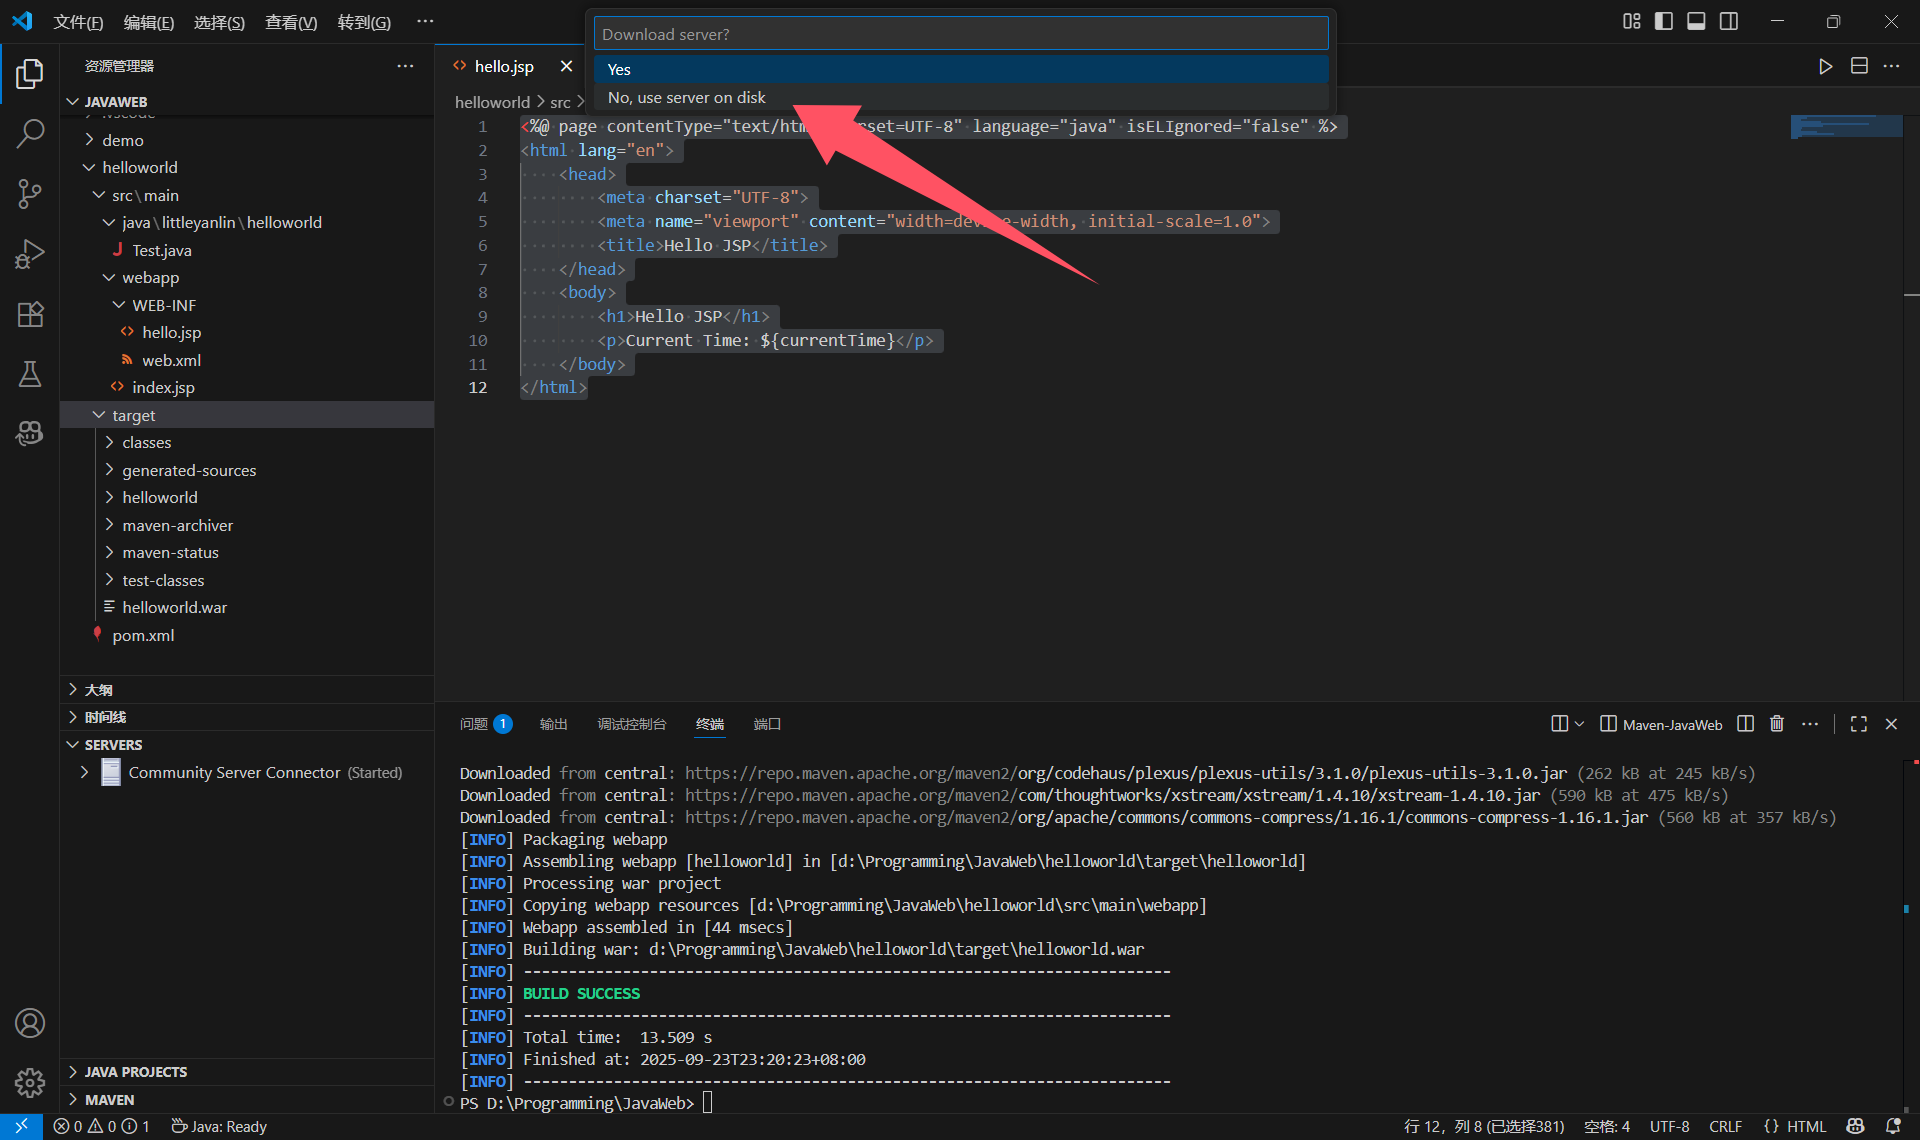Toggle bottom panel layout button
Screen dimensions: 1920x1140
[x=1696, y=21]
